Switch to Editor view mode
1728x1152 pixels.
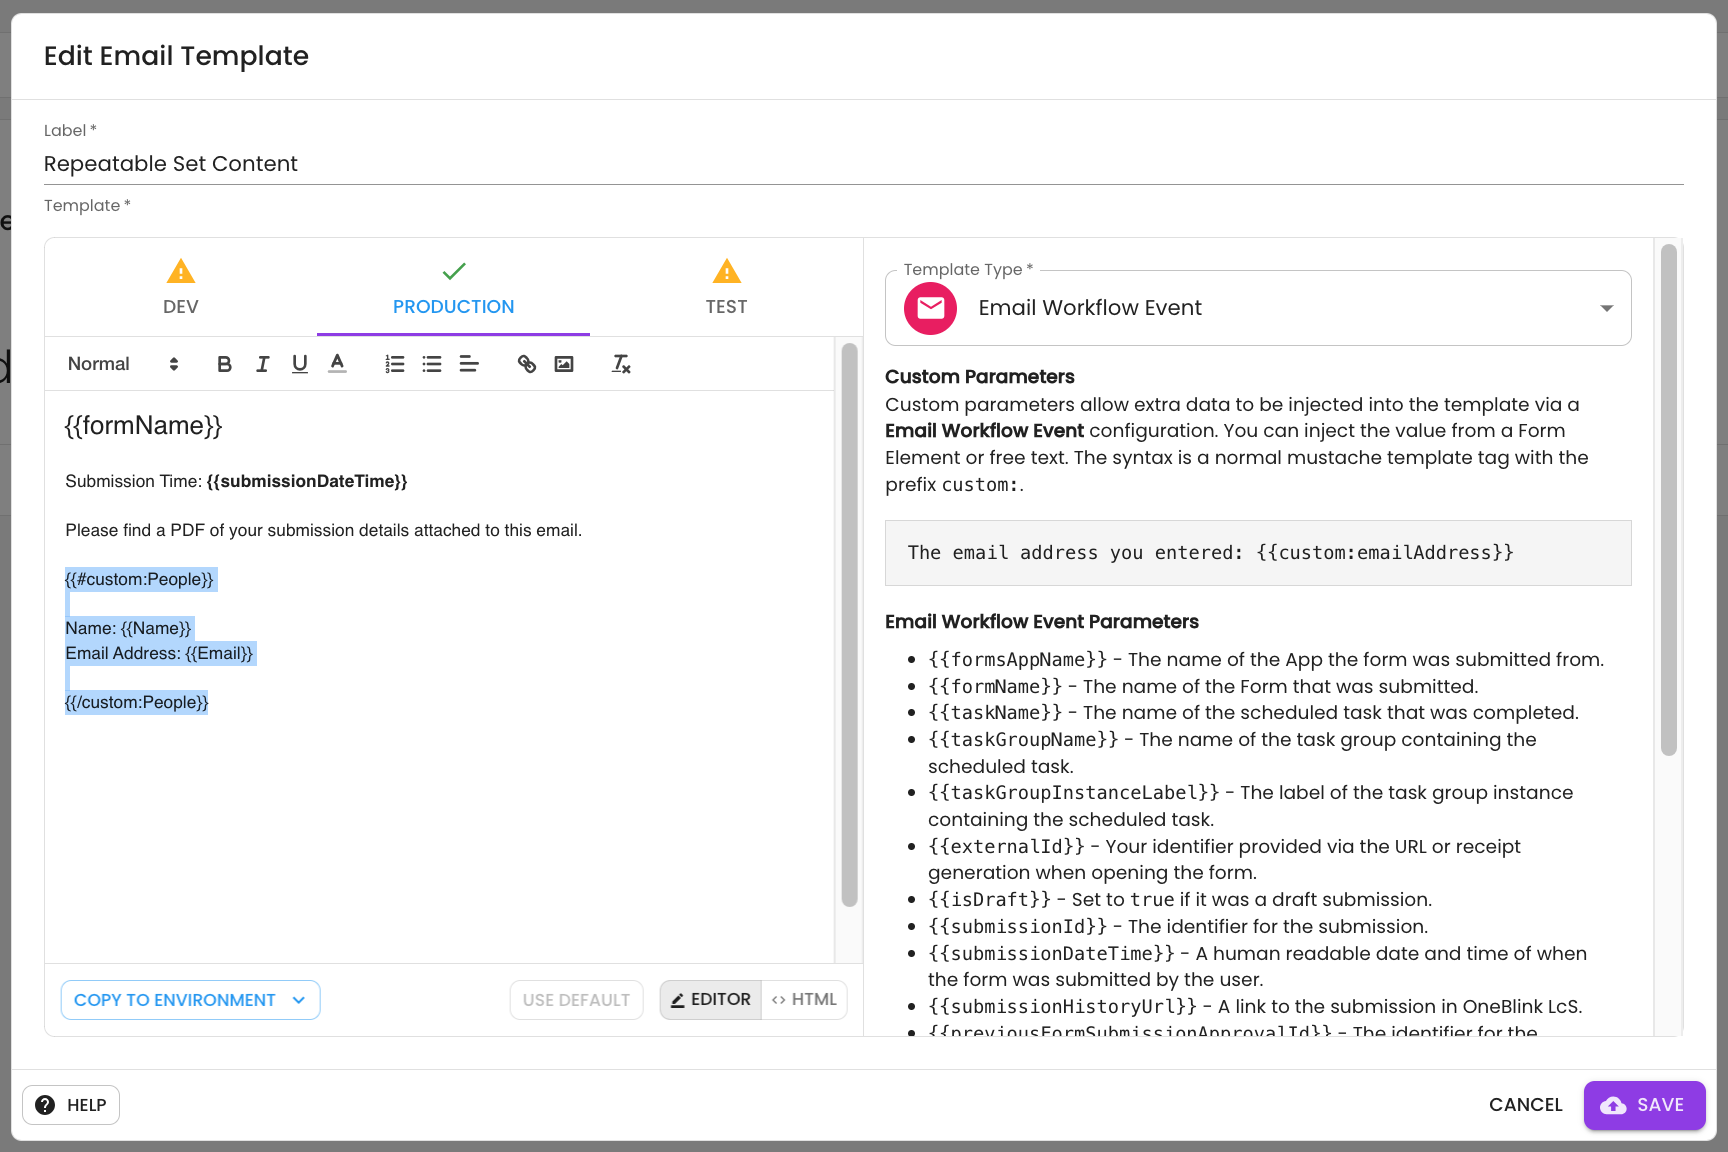pyautogui.click(x=711, y=1000)
